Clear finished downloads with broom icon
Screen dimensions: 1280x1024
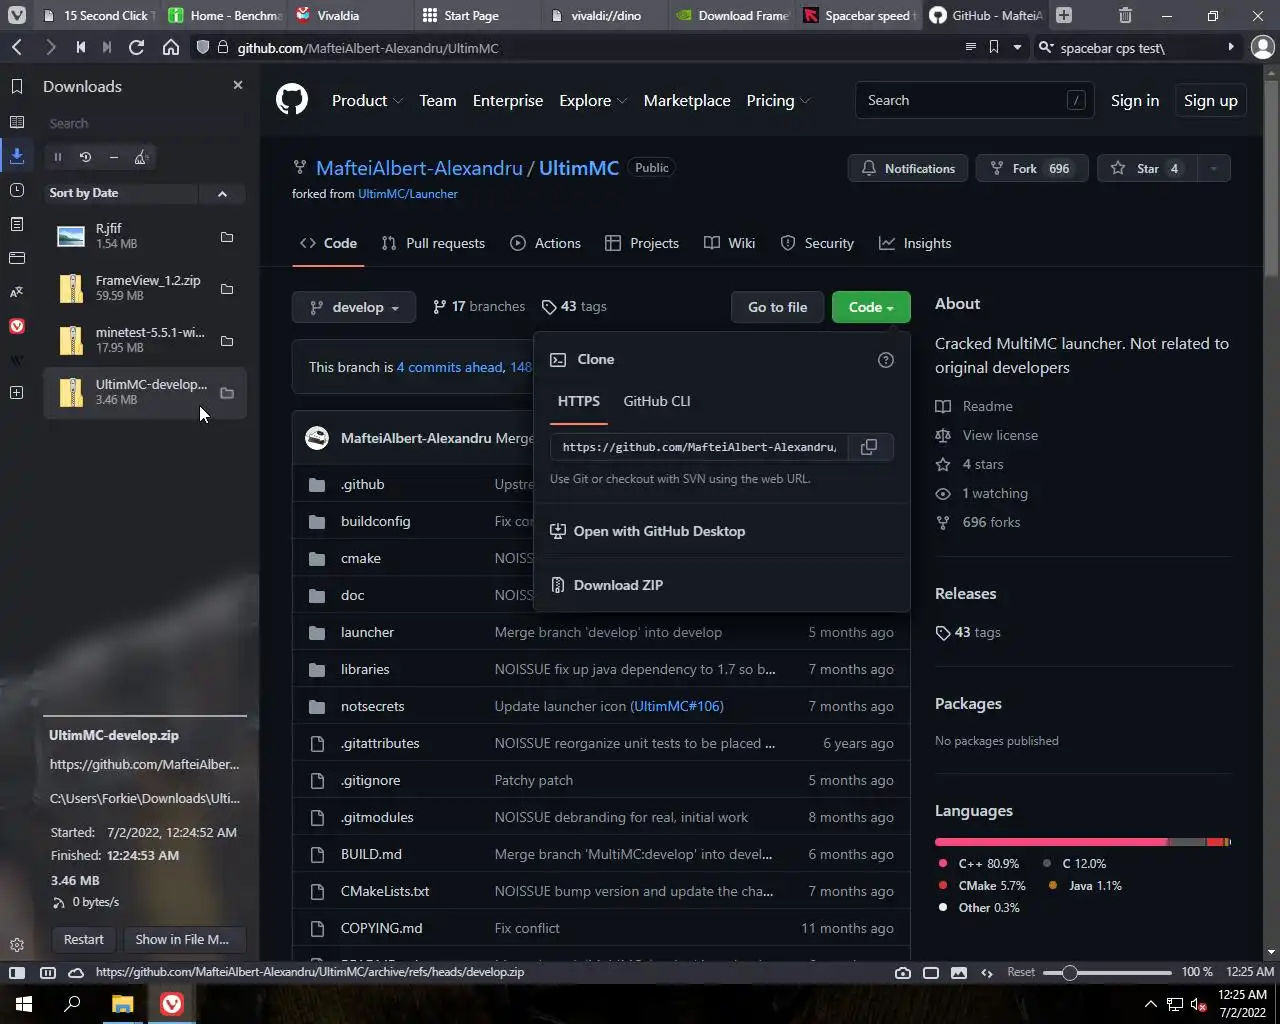(142, 157)
